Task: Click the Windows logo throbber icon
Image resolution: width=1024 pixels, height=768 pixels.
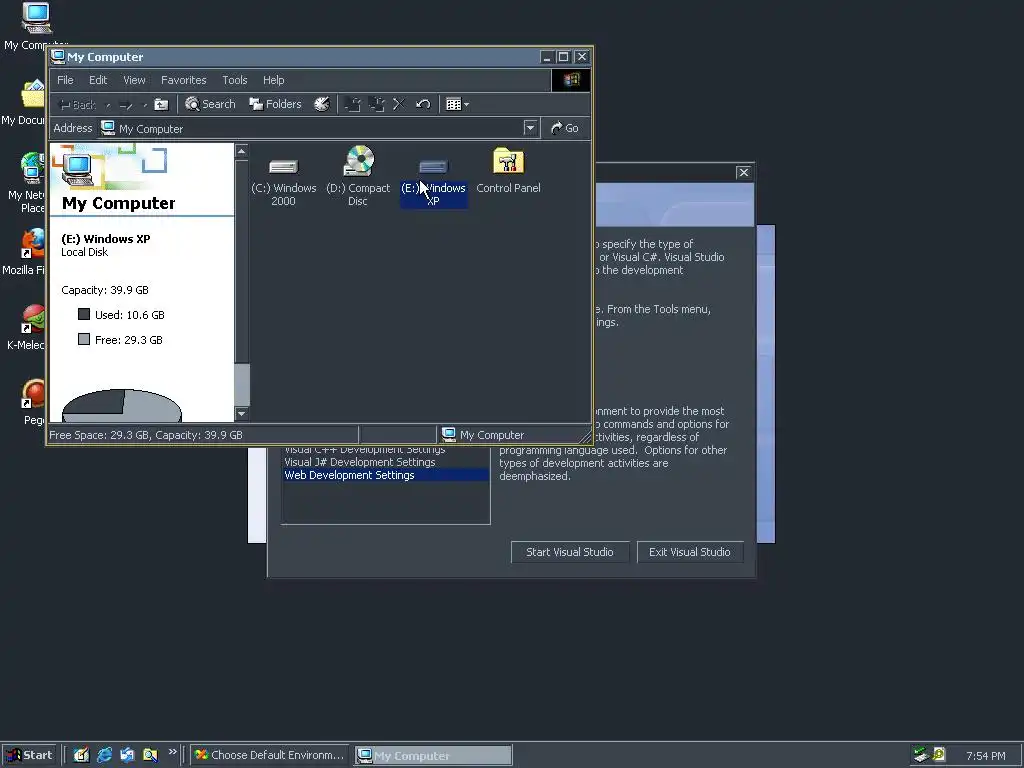Action: [x=571, y=80]
